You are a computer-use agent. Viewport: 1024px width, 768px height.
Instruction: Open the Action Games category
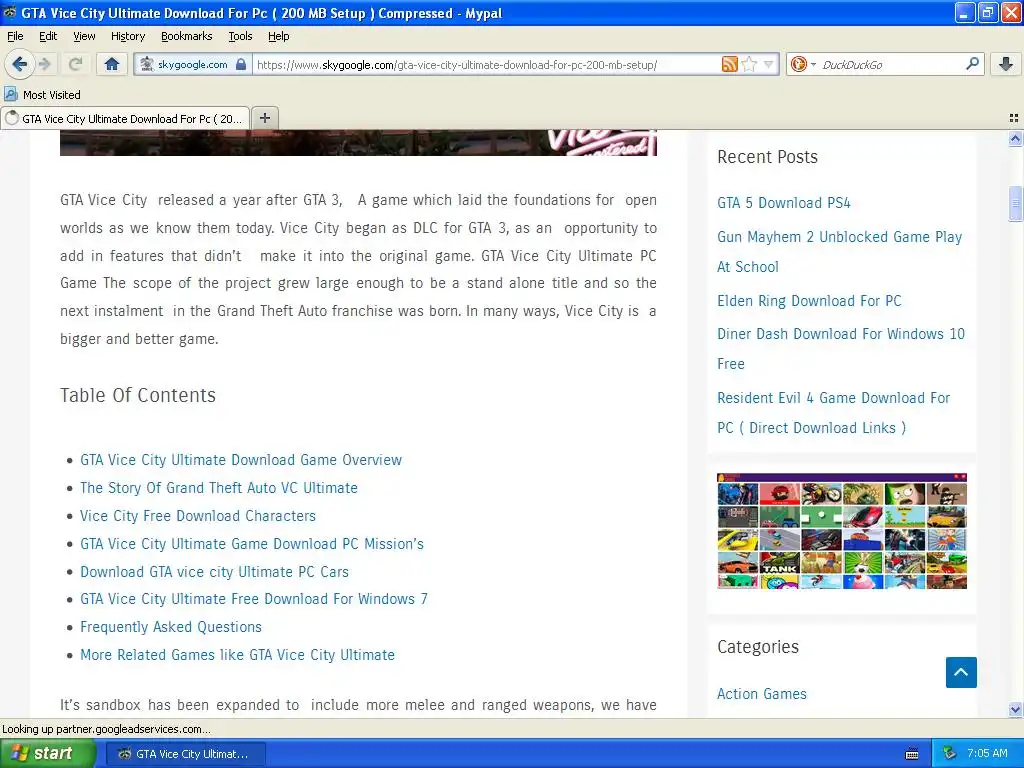point(761,694)
